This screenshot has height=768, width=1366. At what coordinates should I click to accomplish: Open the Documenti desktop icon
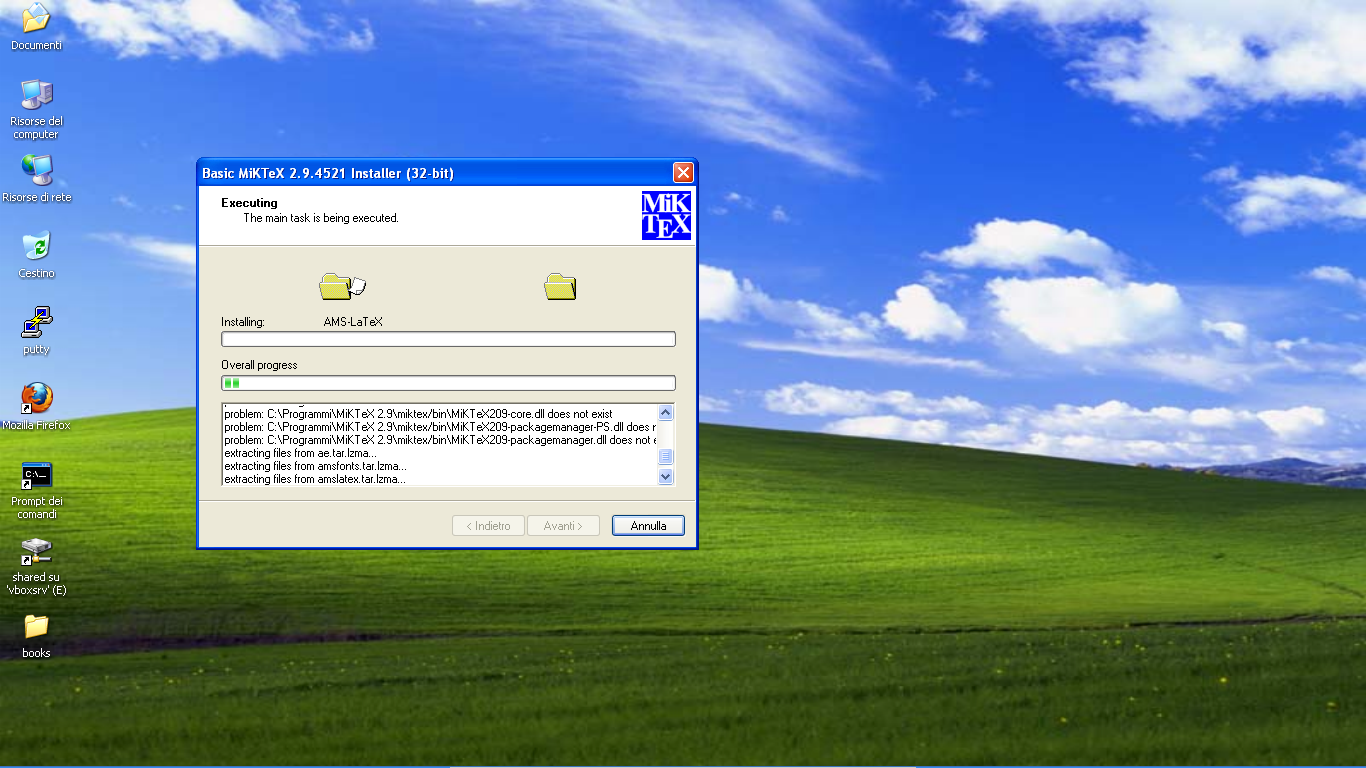click(x=36, y=27)
